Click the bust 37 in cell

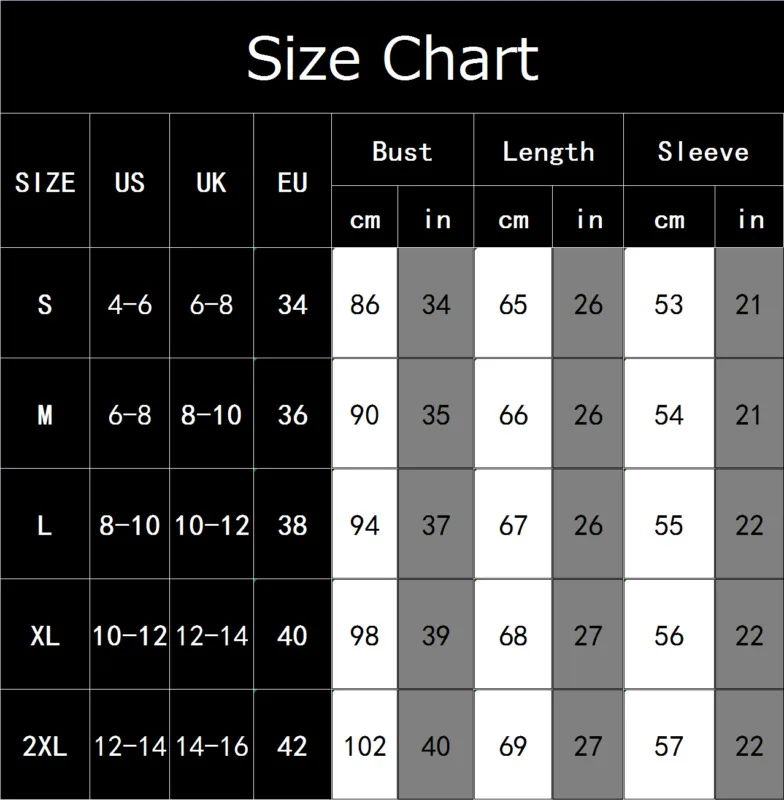[436, 524]
